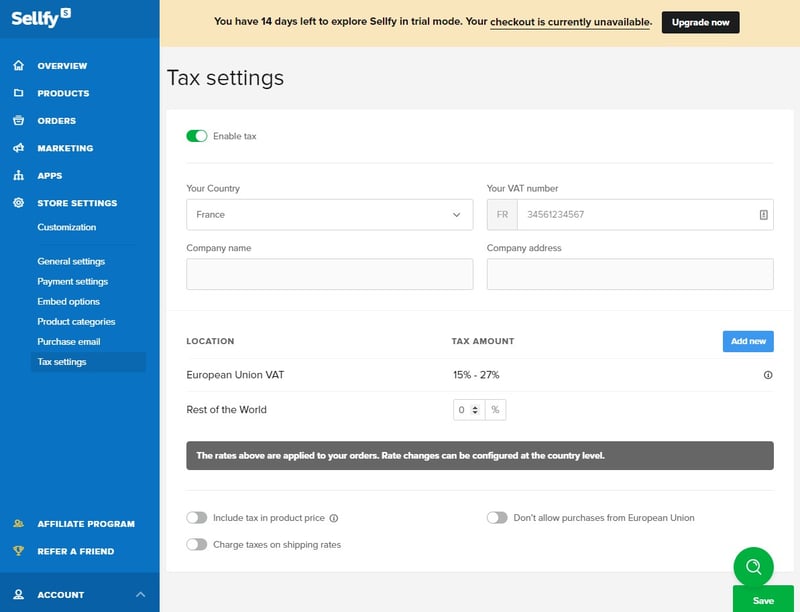Turn on Include tax in product price
Viewport: 800px width, 612px height.
point(197,518)
